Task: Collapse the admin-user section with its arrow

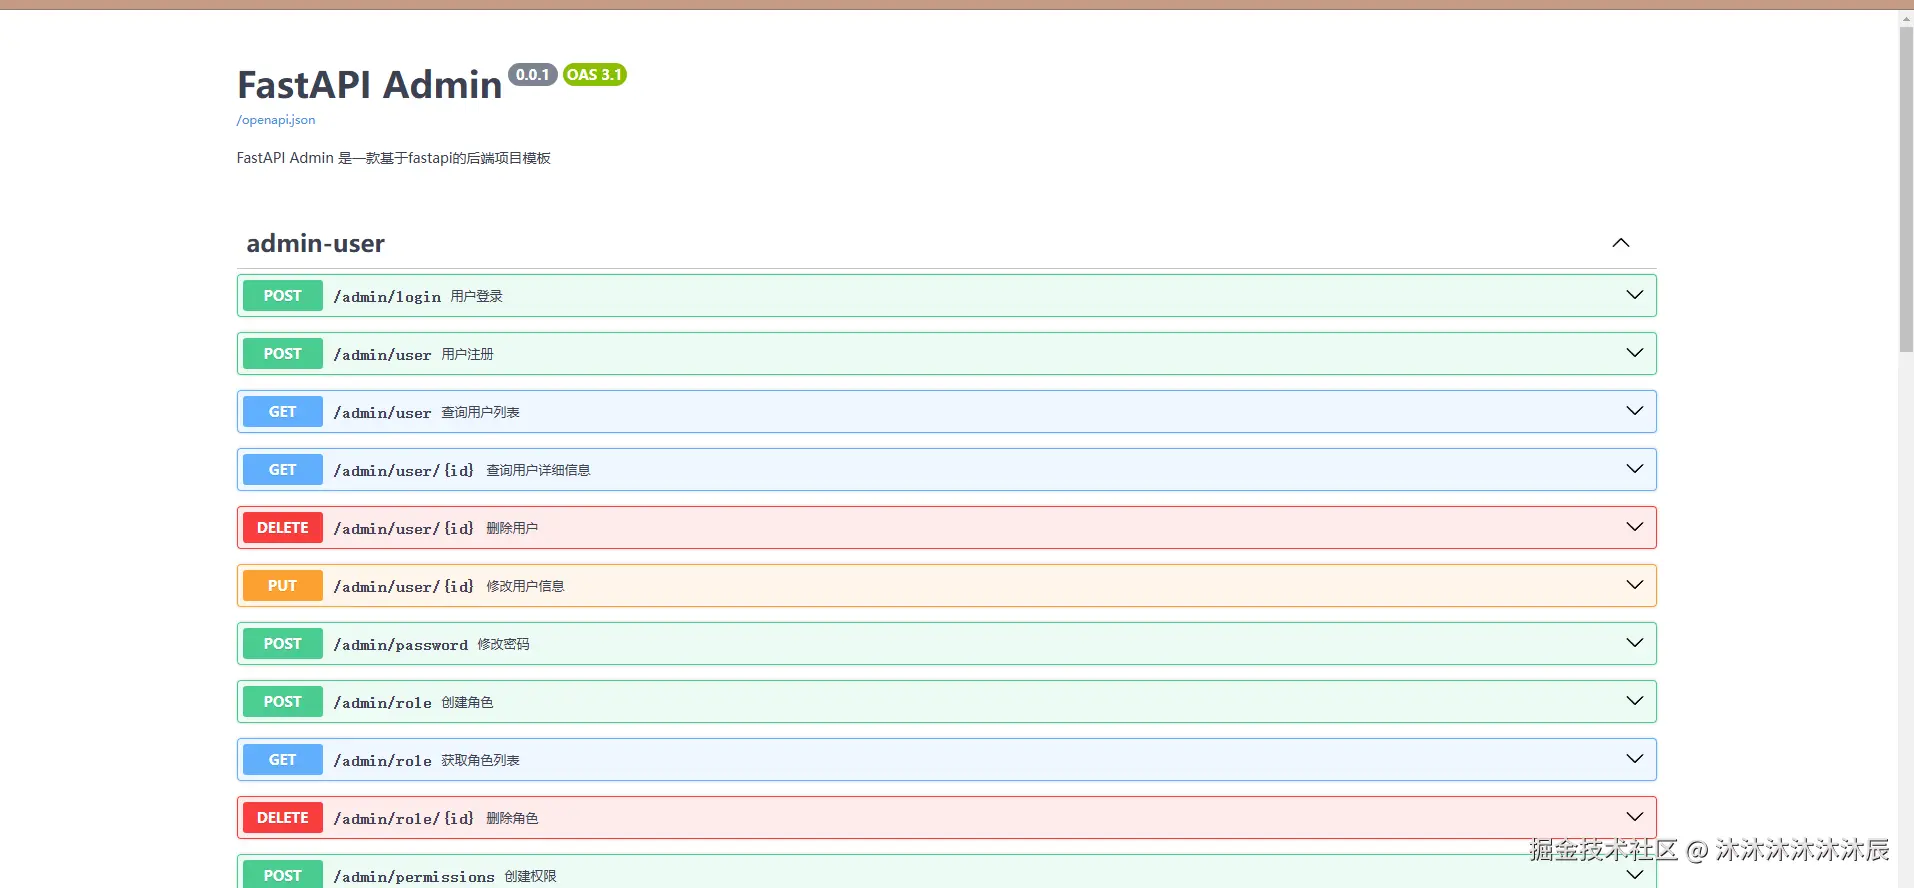Action: [1621, 243]
